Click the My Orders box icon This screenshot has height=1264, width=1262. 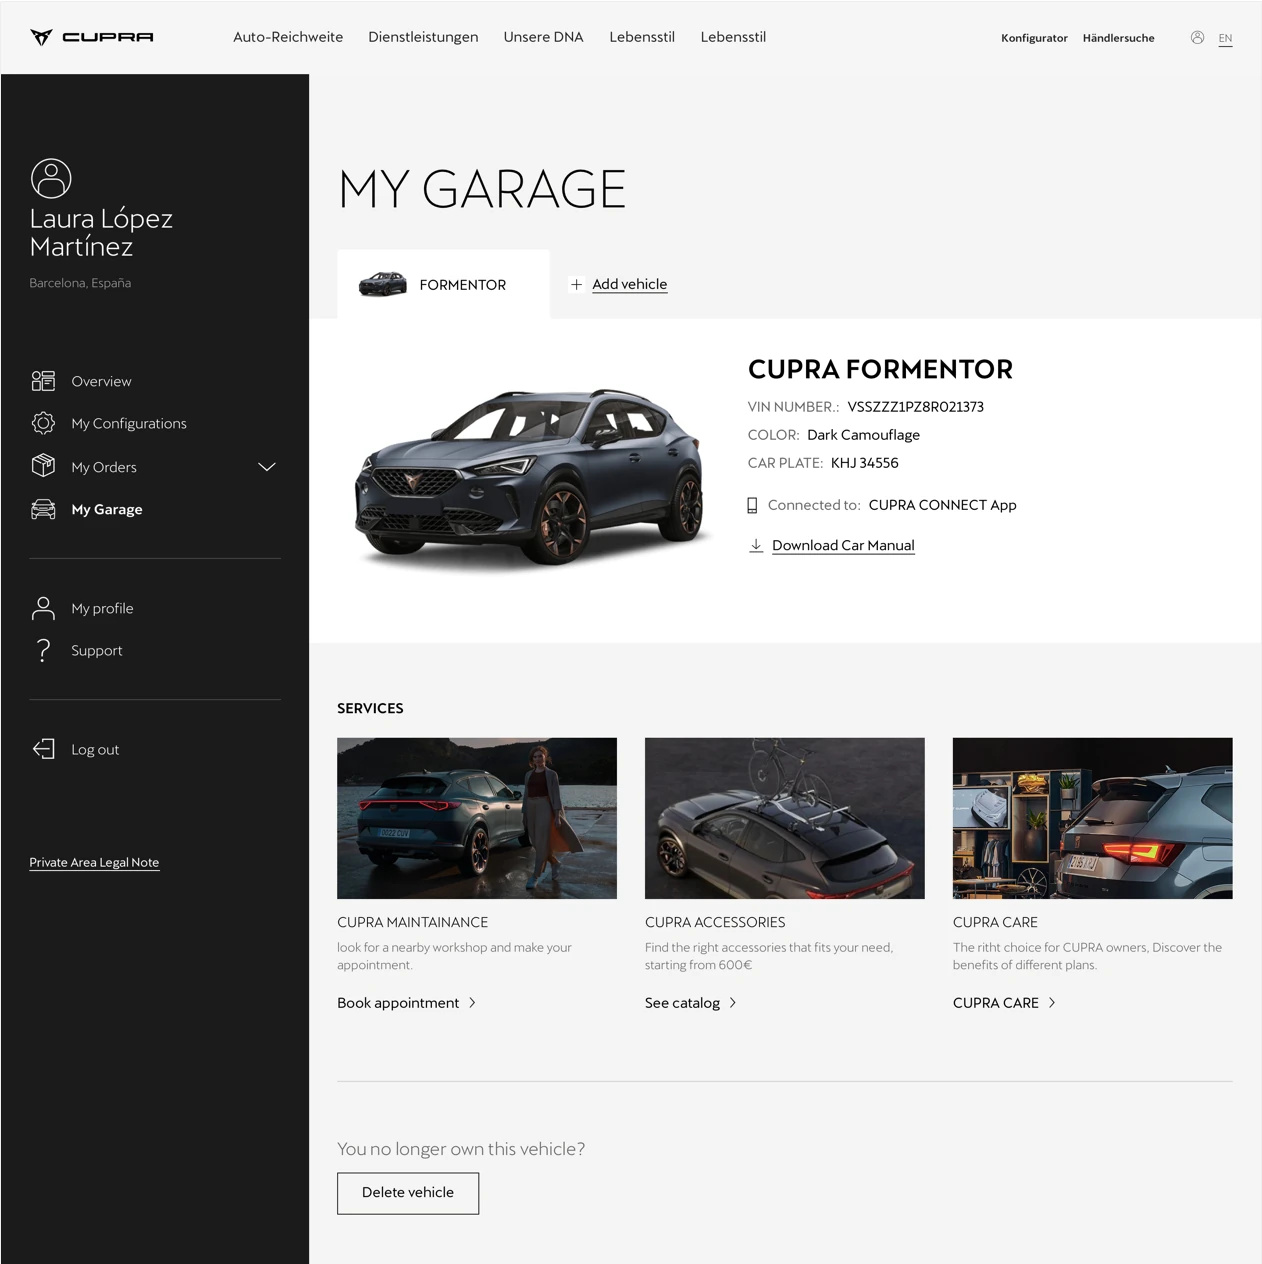click(x=43, y=466)
